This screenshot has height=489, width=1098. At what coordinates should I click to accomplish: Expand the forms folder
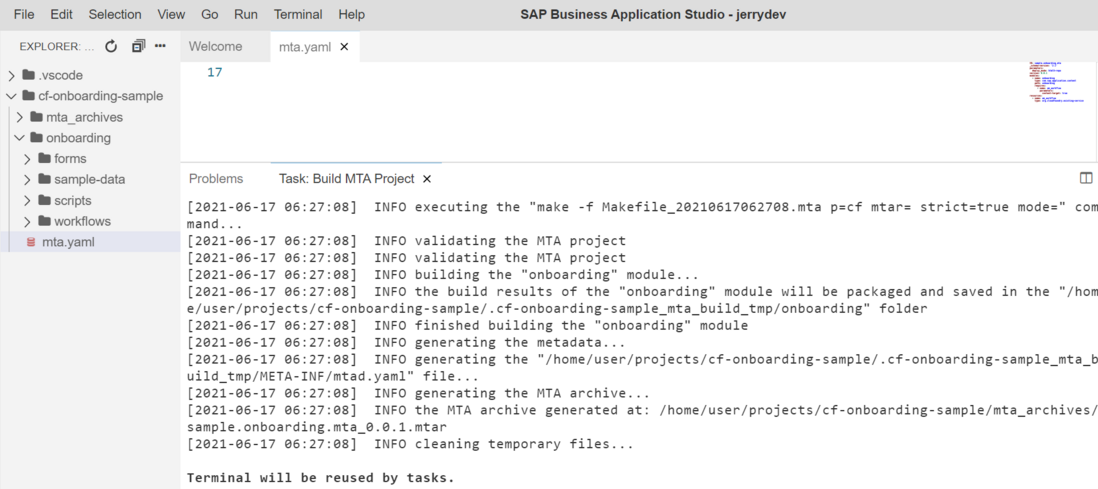click(x=28, y=159)
